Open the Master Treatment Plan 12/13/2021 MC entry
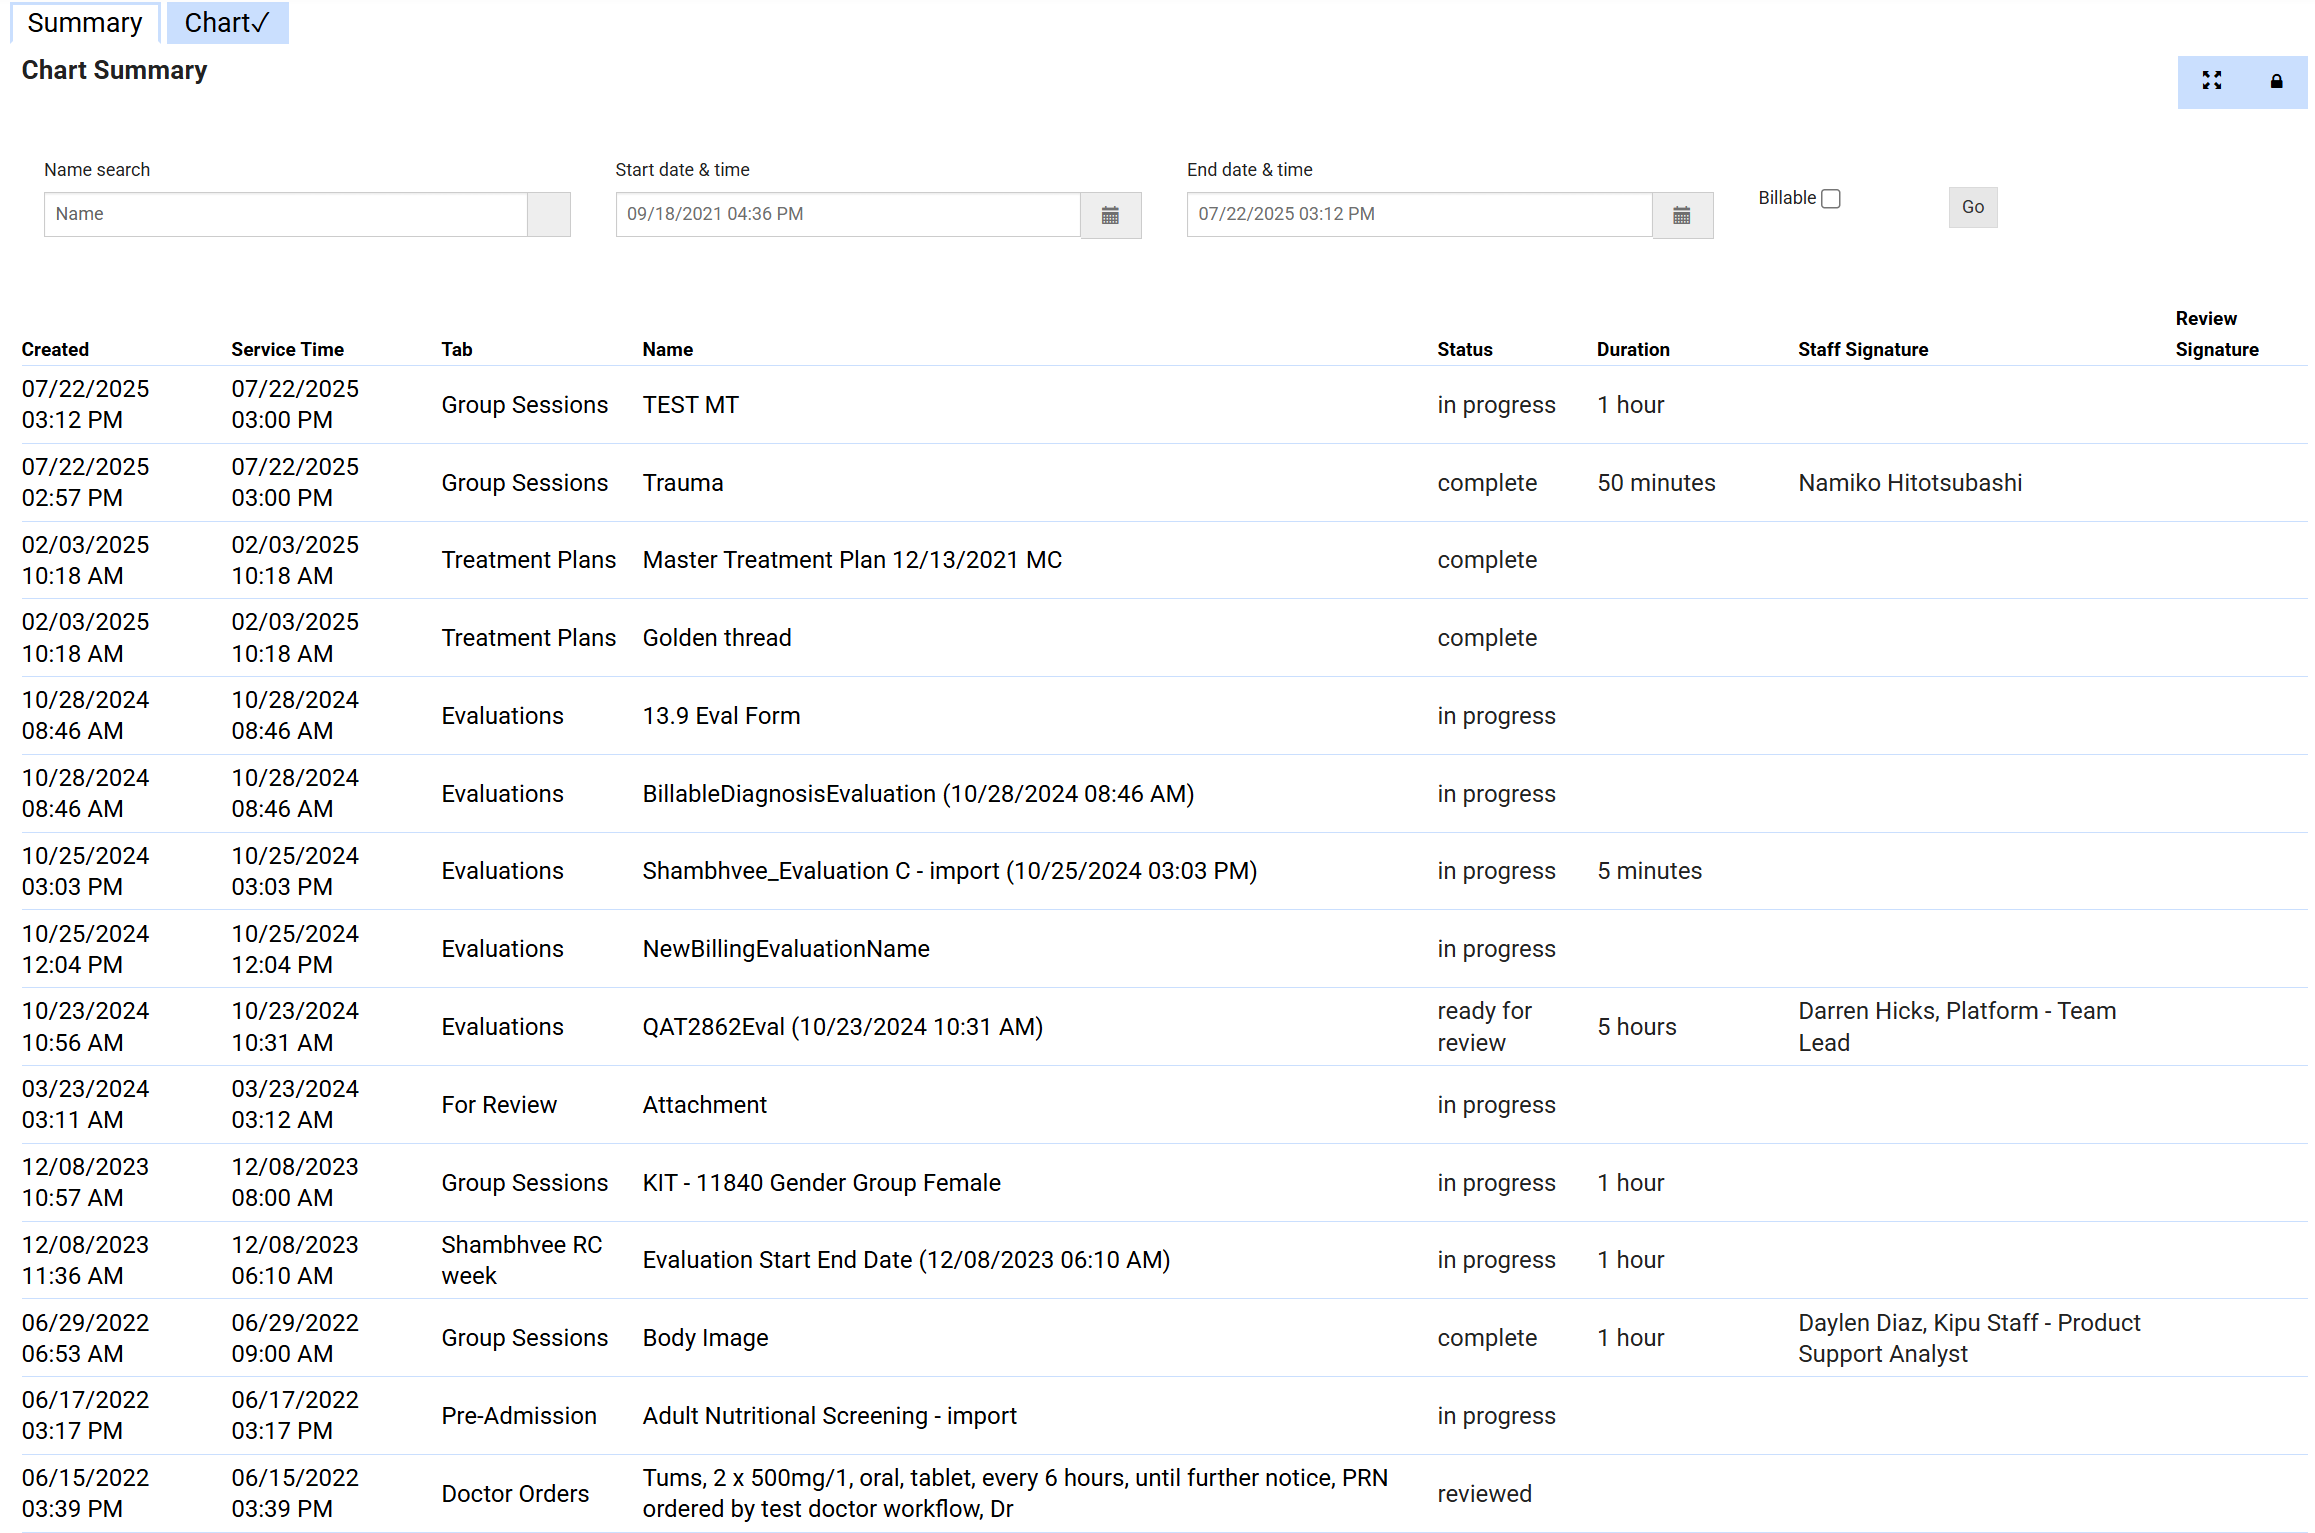 click(851, 560)
